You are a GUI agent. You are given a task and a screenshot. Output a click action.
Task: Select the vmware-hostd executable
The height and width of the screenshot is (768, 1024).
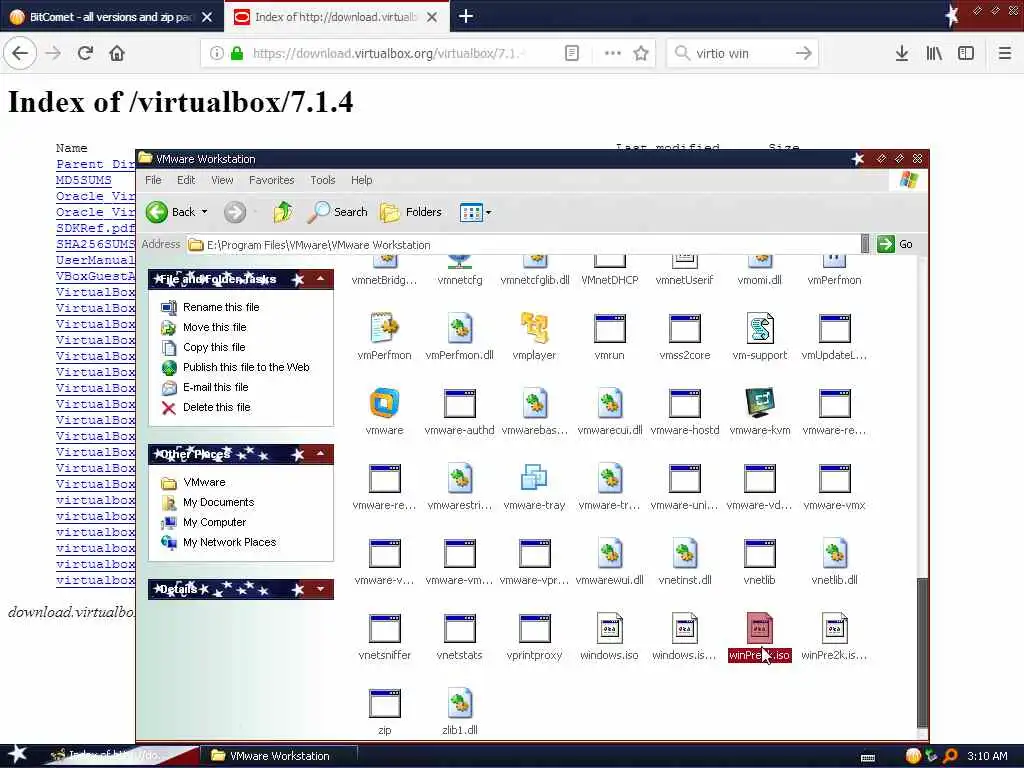point(684,403)
